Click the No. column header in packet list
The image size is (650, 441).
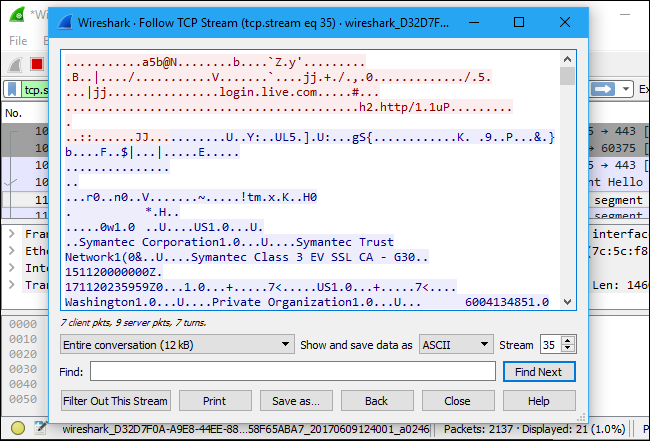tap(14, 113)
